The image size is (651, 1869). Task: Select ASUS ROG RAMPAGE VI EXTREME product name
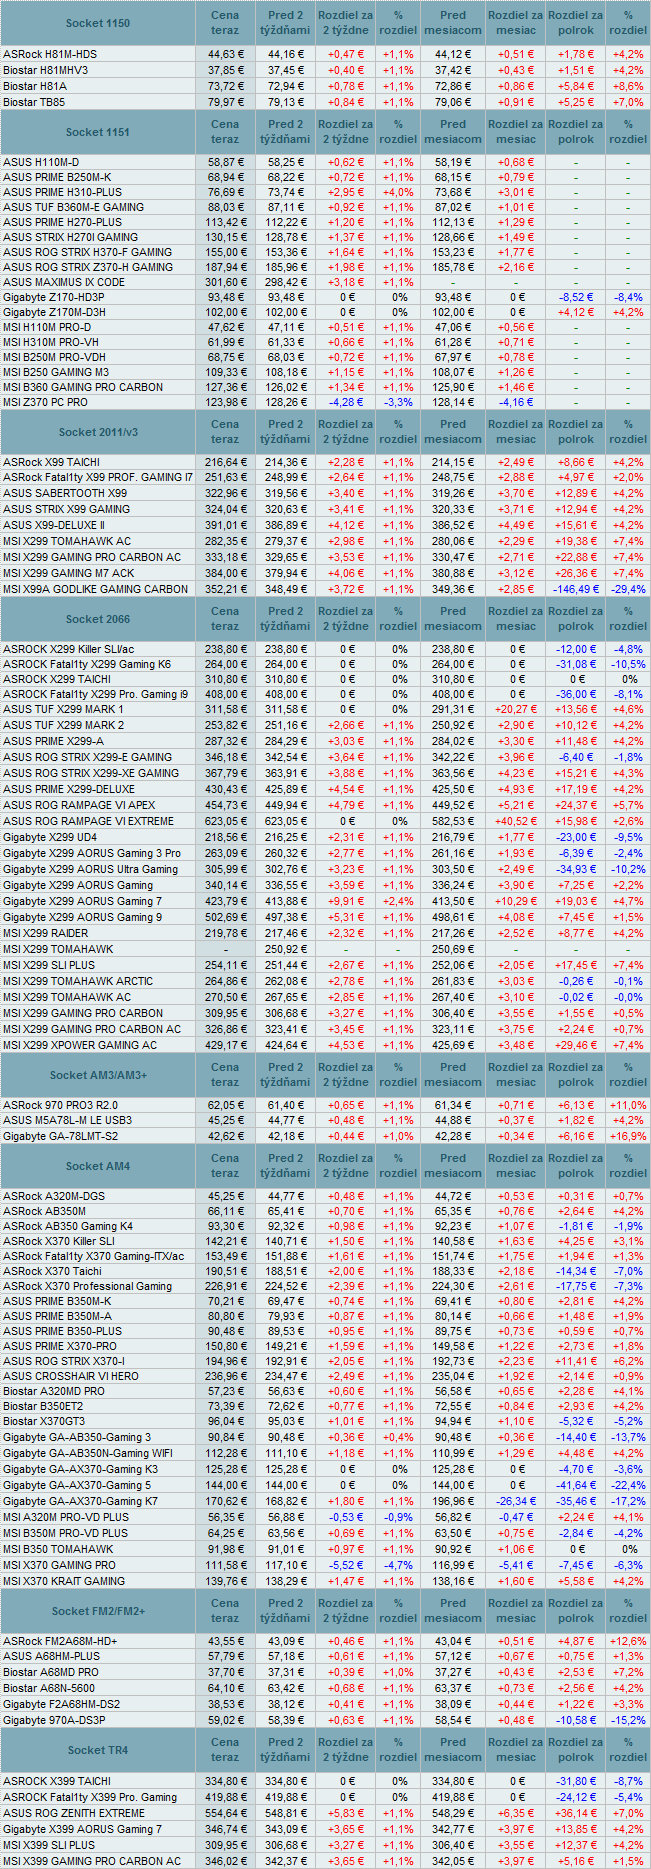point(88,821)
